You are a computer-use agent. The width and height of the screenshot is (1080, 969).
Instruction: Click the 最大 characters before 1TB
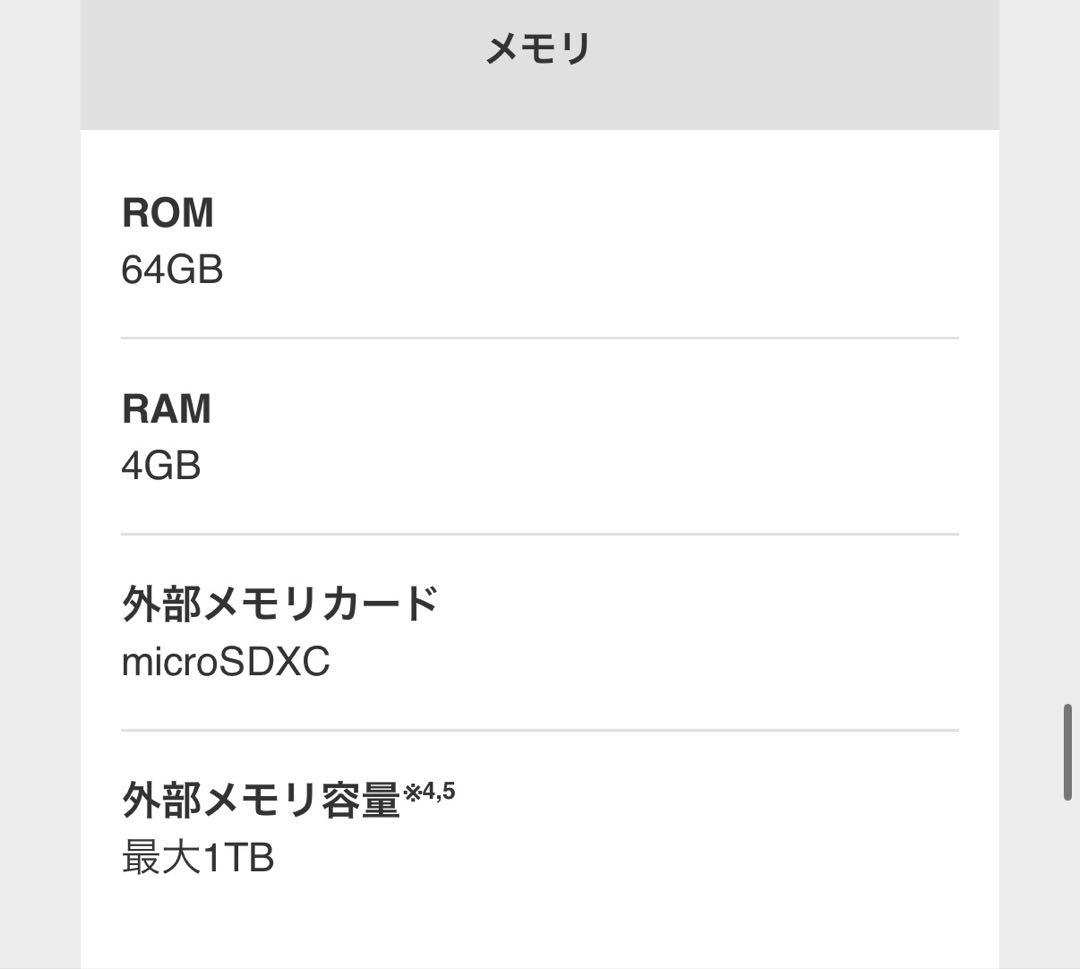pyautogui.click(x=161, y=858)
